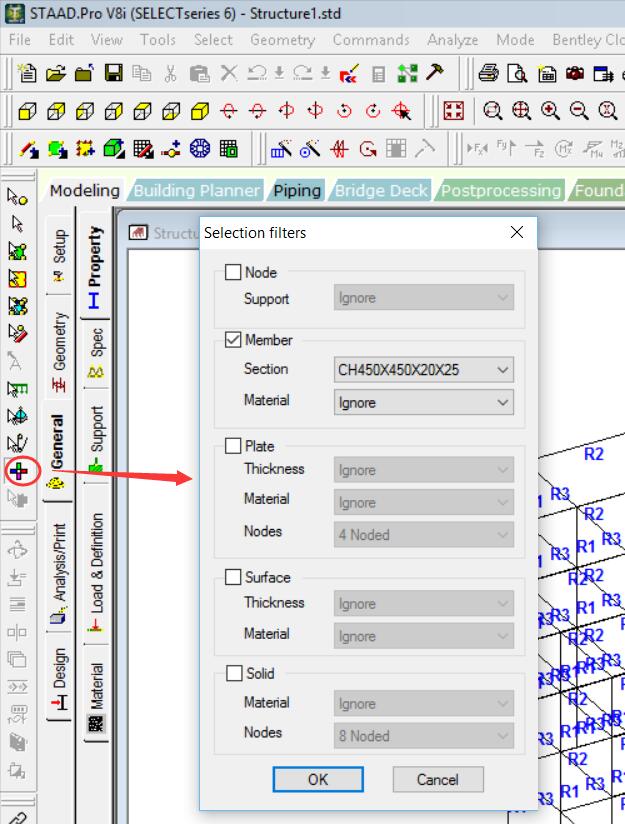Switch to the Building Planner tab

coord(197,190)
